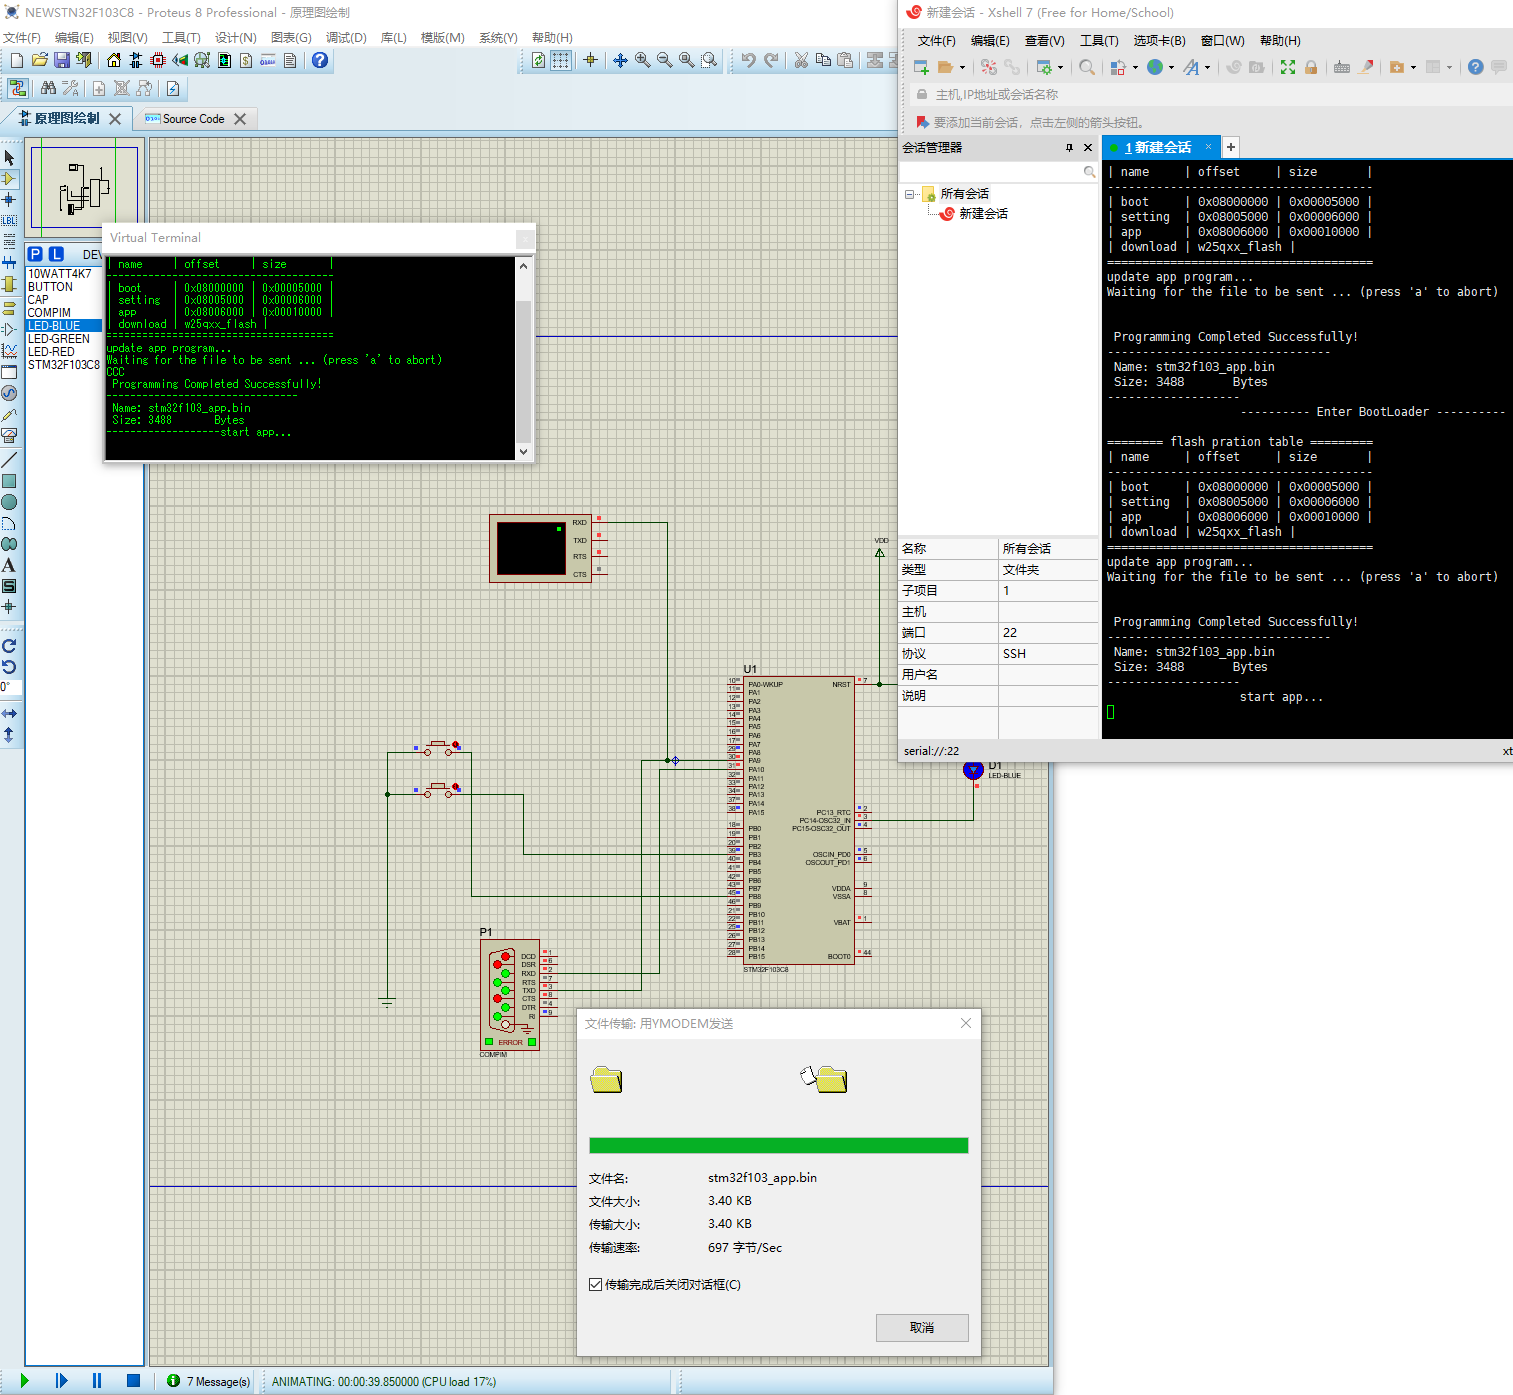
Task: Expand the session properties gear dropdown
Action: [x=1061, y=68]
